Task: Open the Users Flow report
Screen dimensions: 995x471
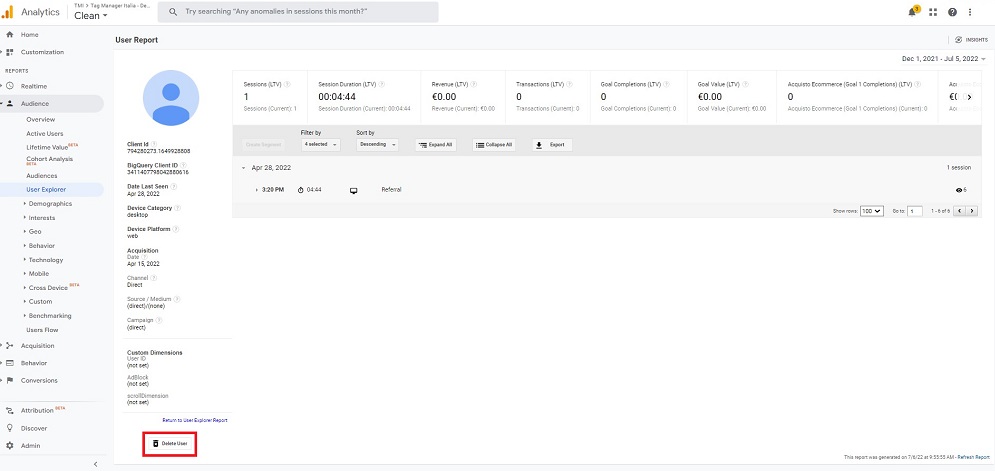Action: [42, 330]
